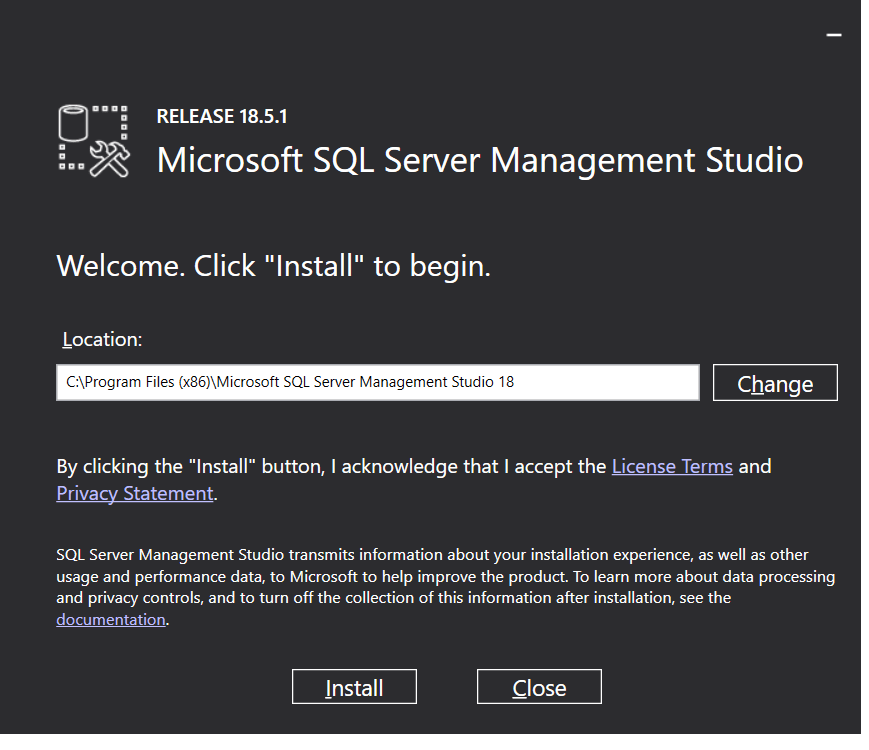Open the documentation link

click(x=111, y=619)
